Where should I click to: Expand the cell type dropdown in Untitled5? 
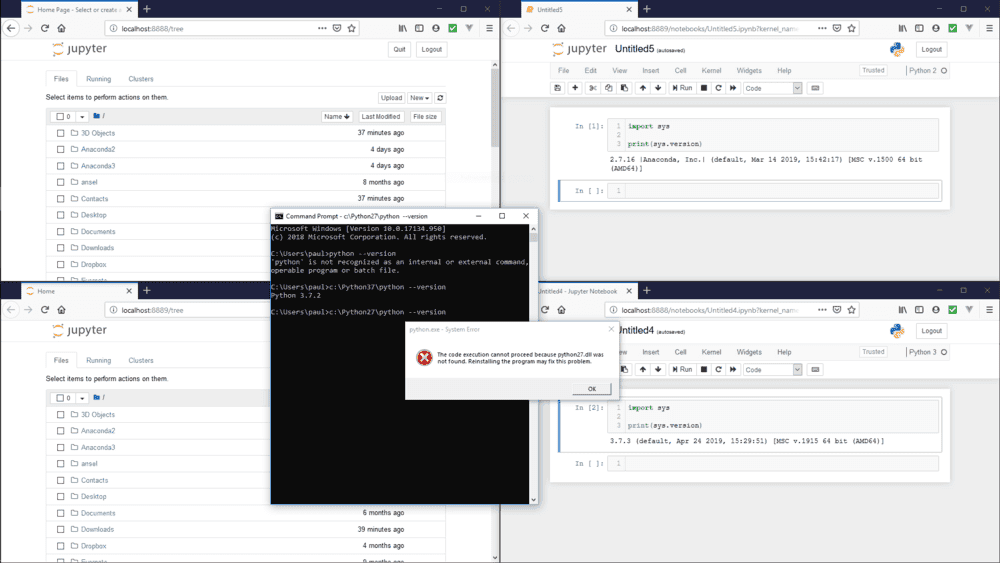click(772, 88)
